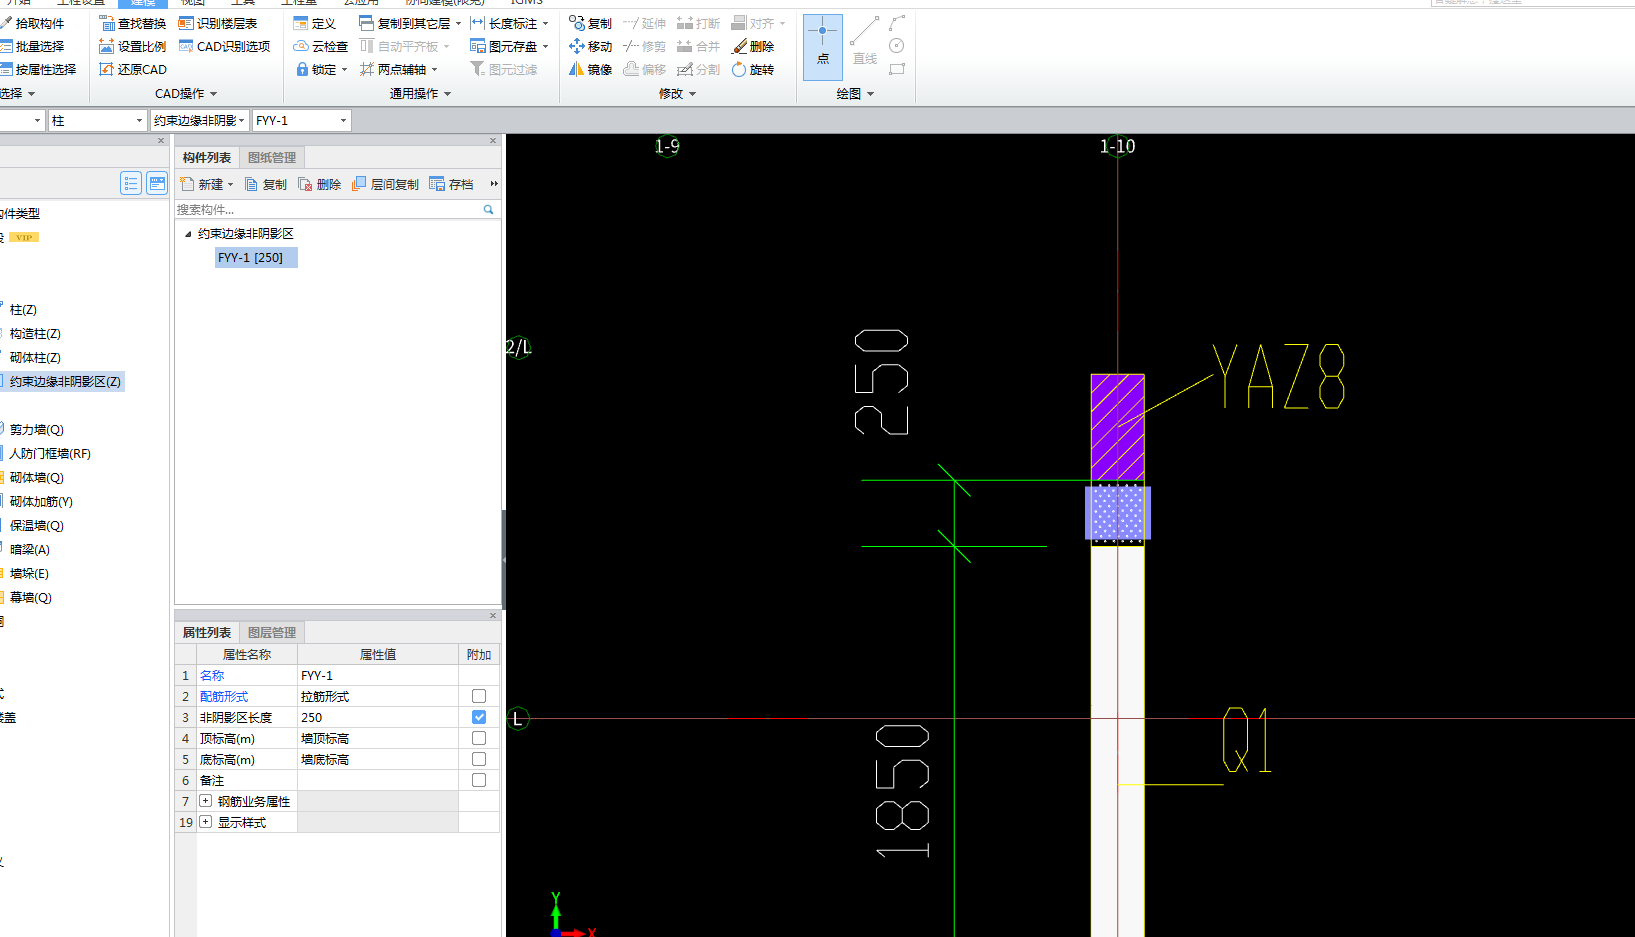Select the 镜像 mirror tool
This screenshot has width=1635, height=937.
pyautogui.click(x=590, y=69)
